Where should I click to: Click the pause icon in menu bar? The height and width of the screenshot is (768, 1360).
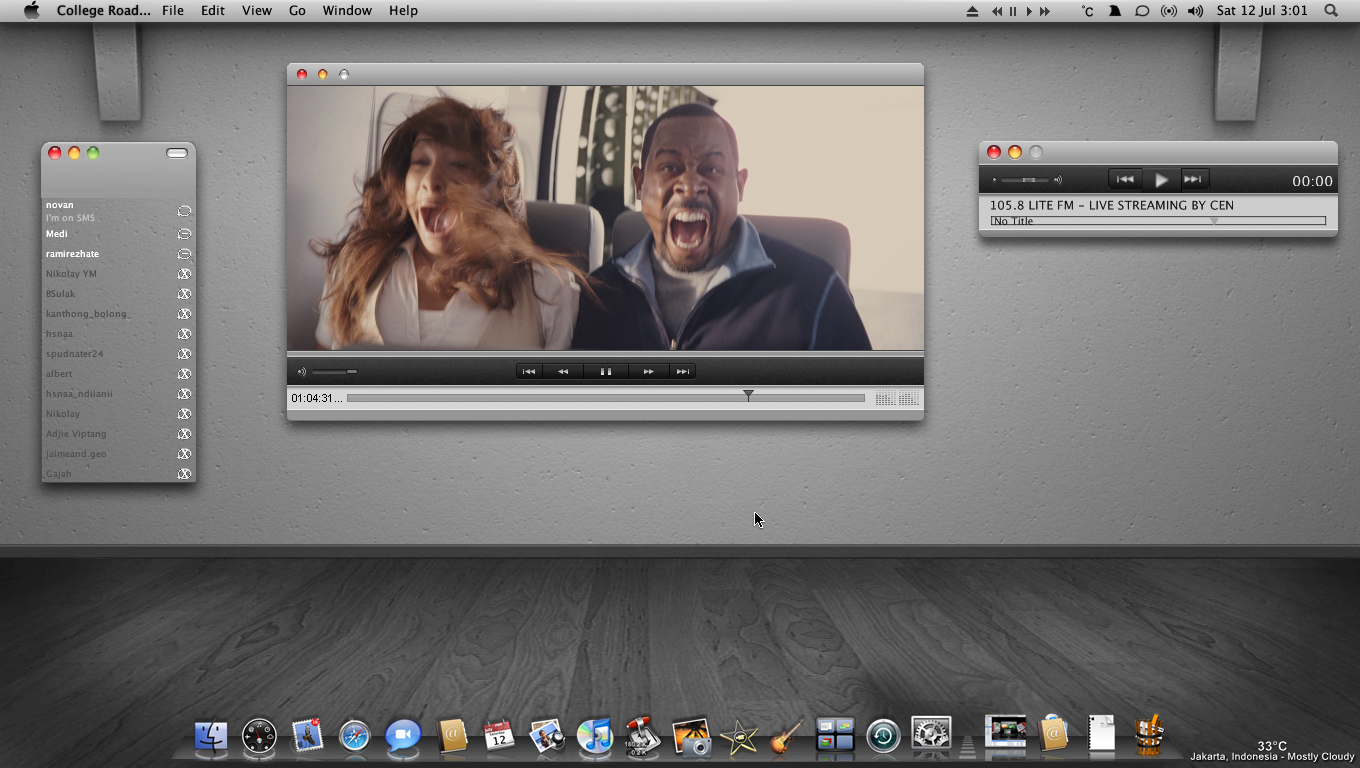[1013, 11]
